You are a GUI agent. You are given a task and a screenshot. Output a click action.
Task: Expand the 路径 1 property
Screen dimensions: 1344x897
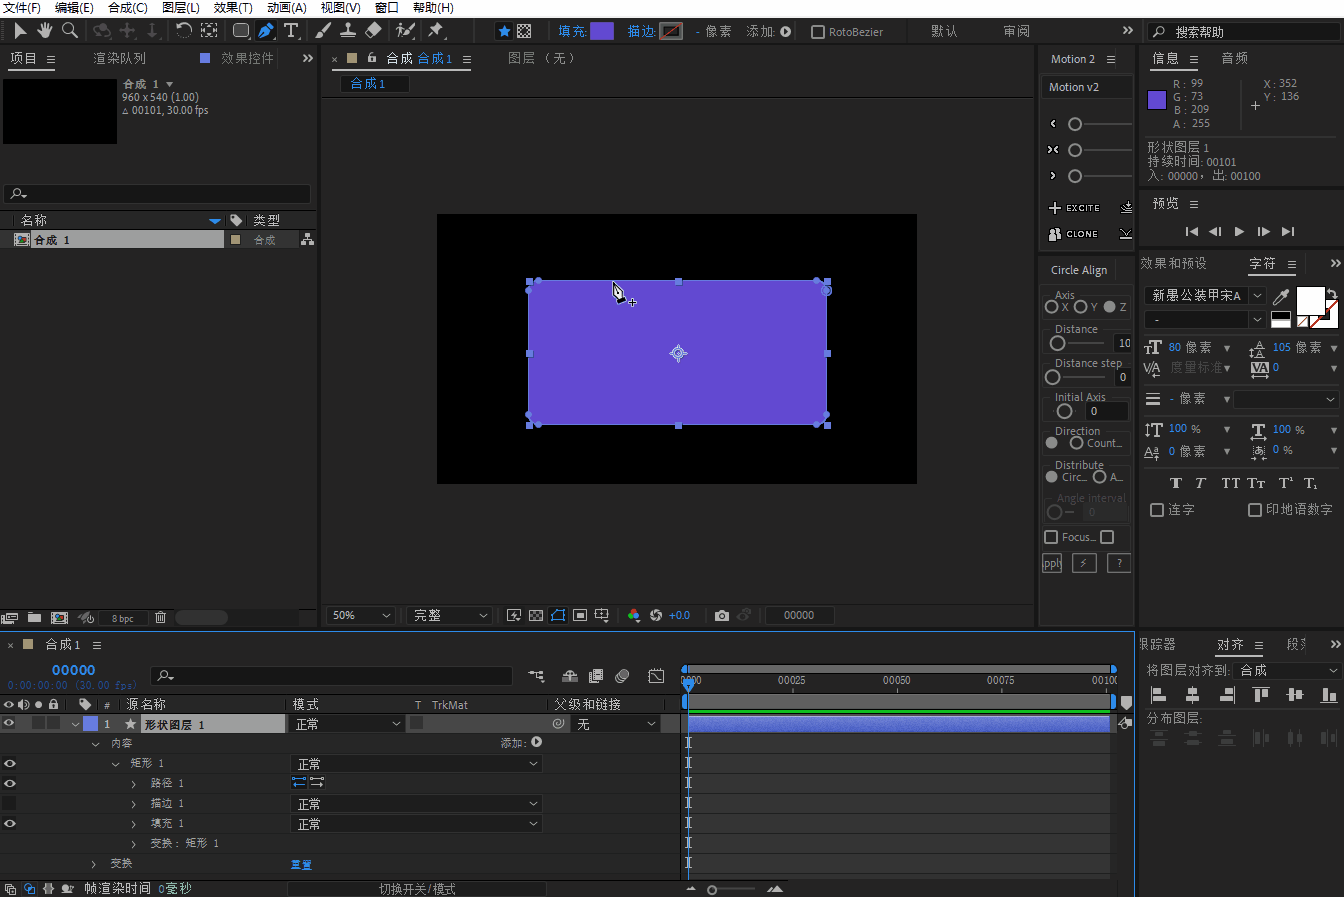tap(134, 783)
